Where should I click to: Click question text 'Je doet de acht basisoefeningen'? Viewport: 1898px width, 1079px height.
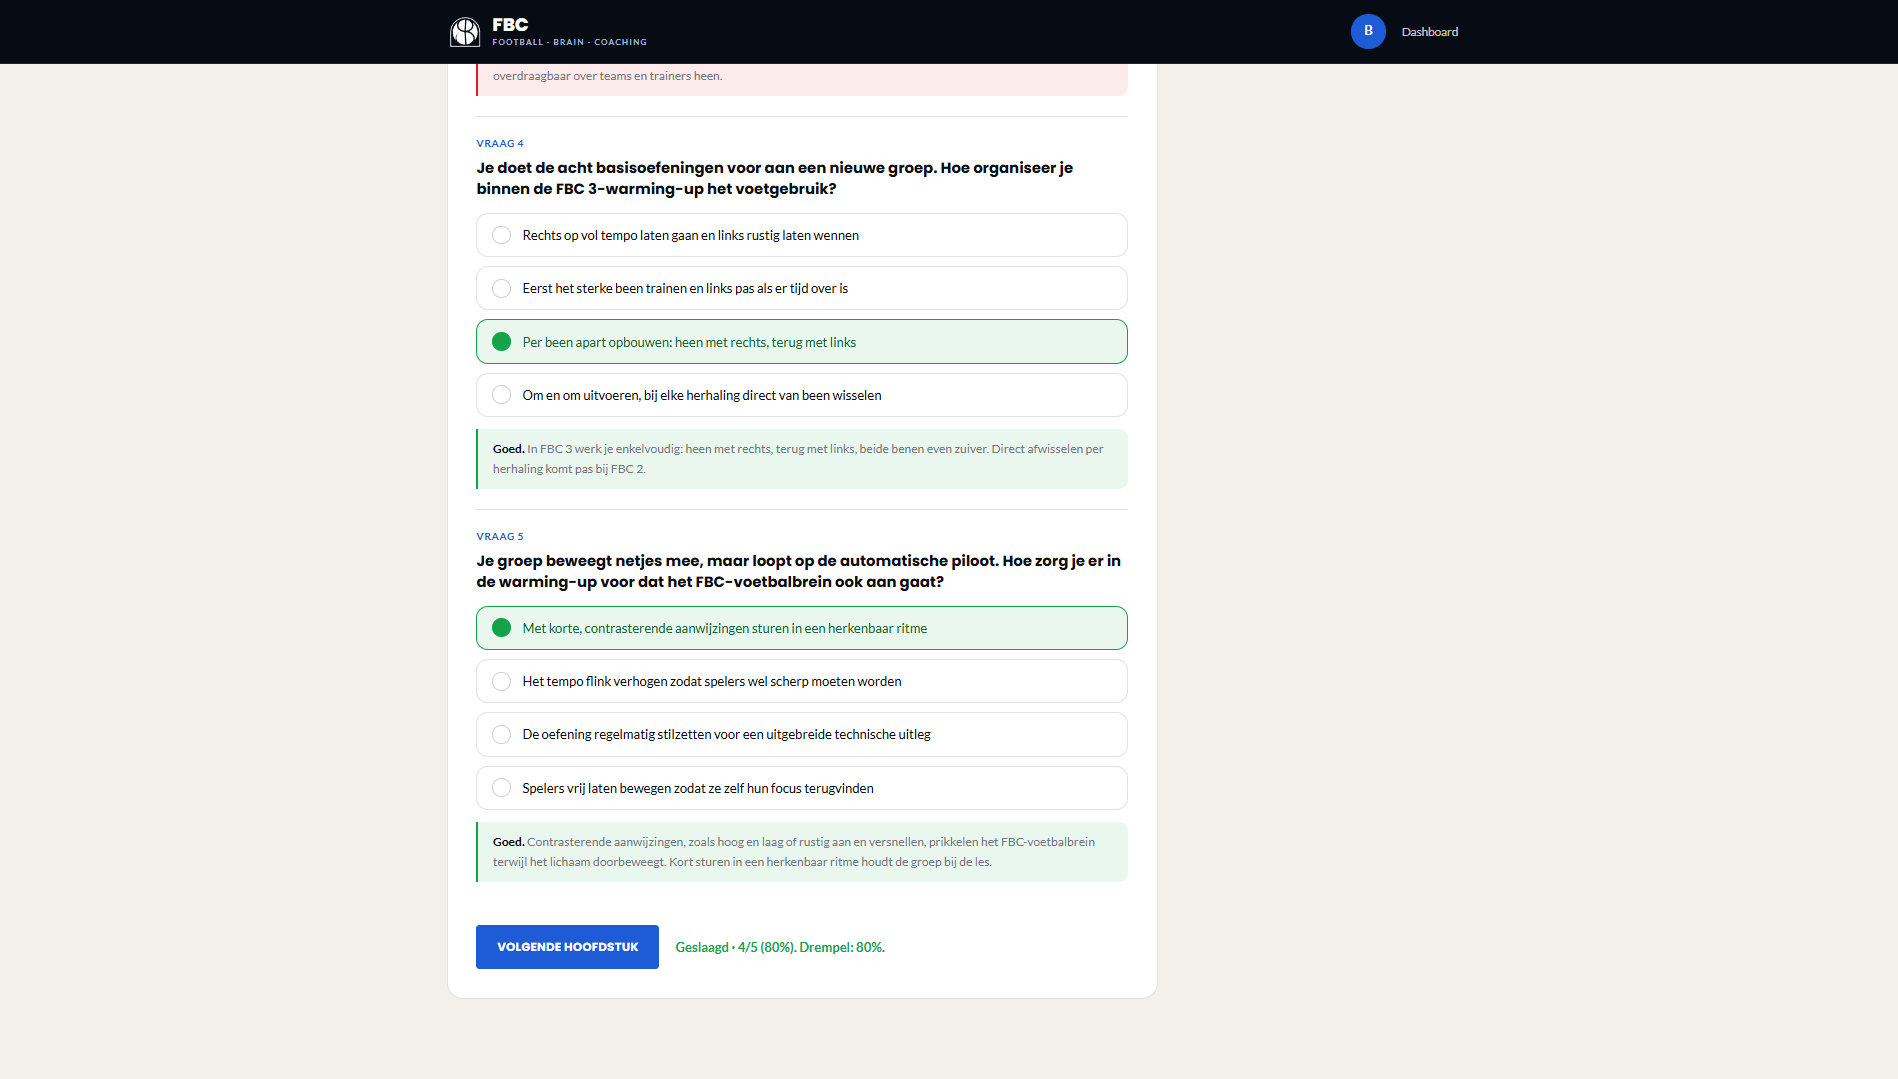point(775,178)
